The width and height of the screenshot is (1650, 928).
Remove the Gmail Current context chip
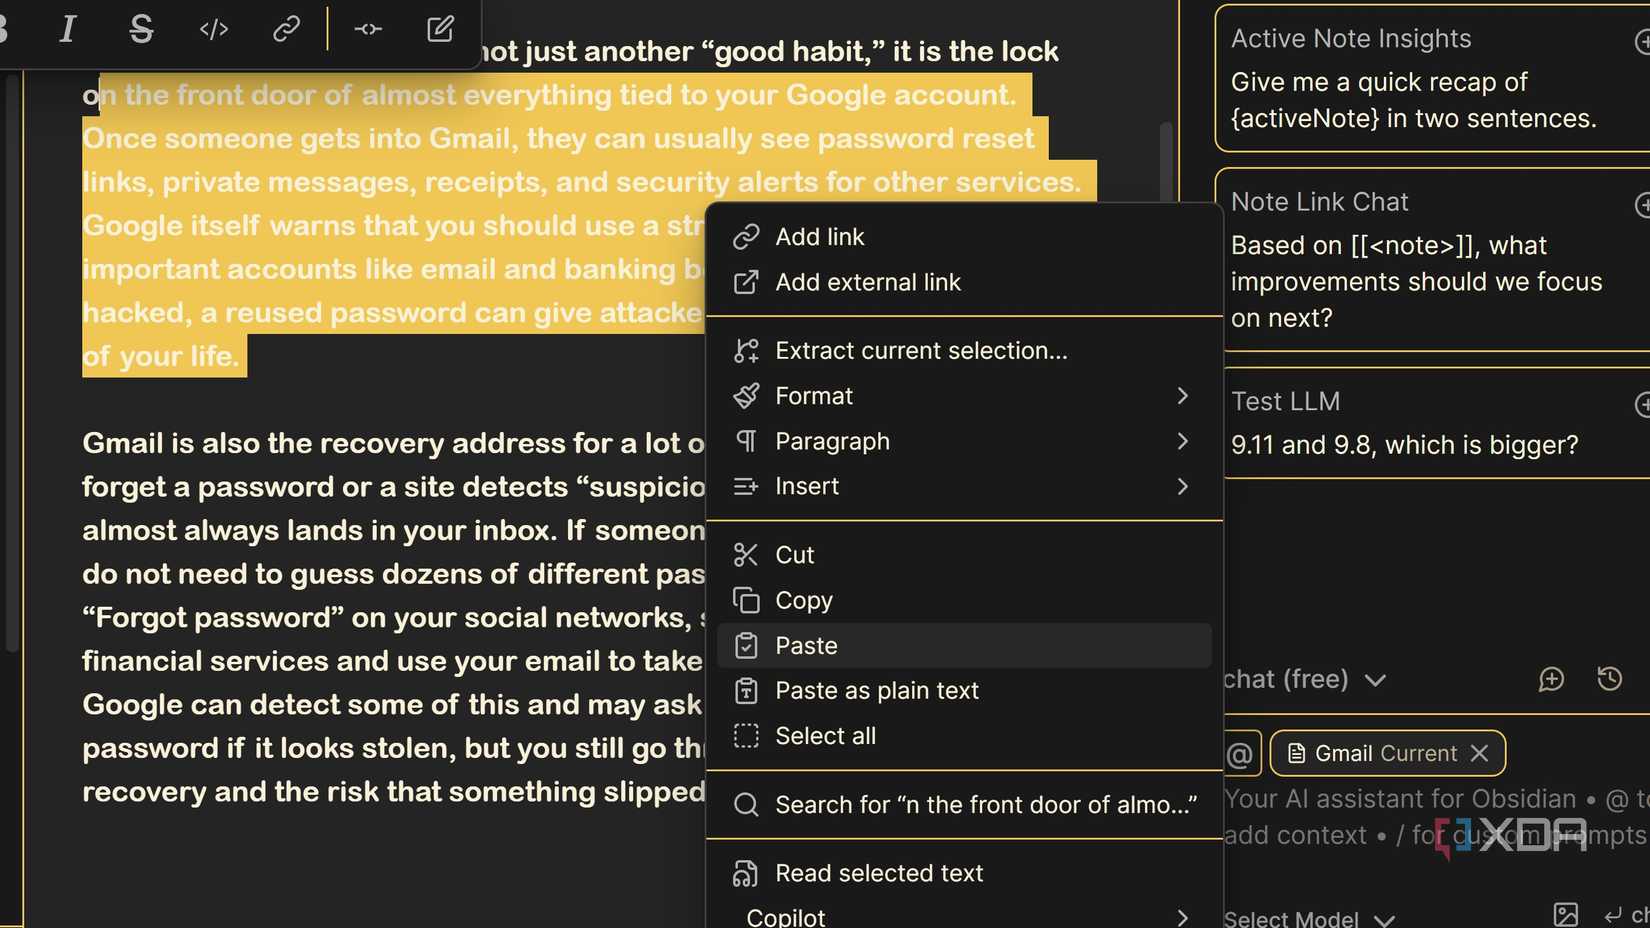pyautogui.click(x=1481, y=754)
